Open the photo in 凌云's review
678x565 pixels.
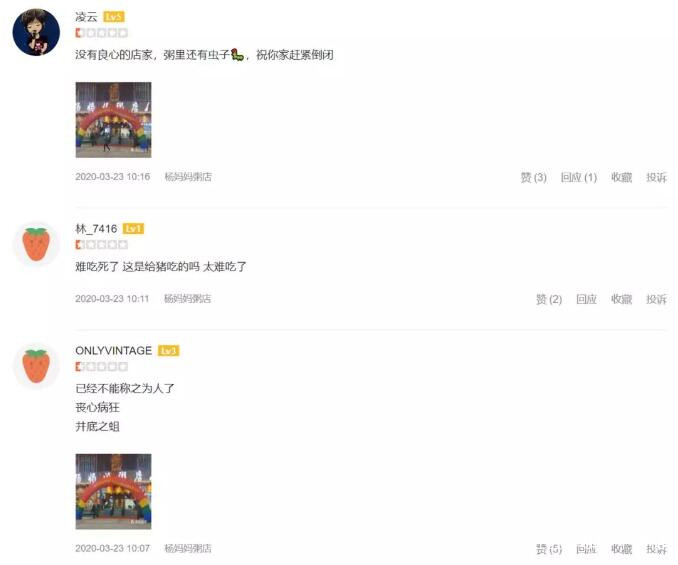point(113,120)
